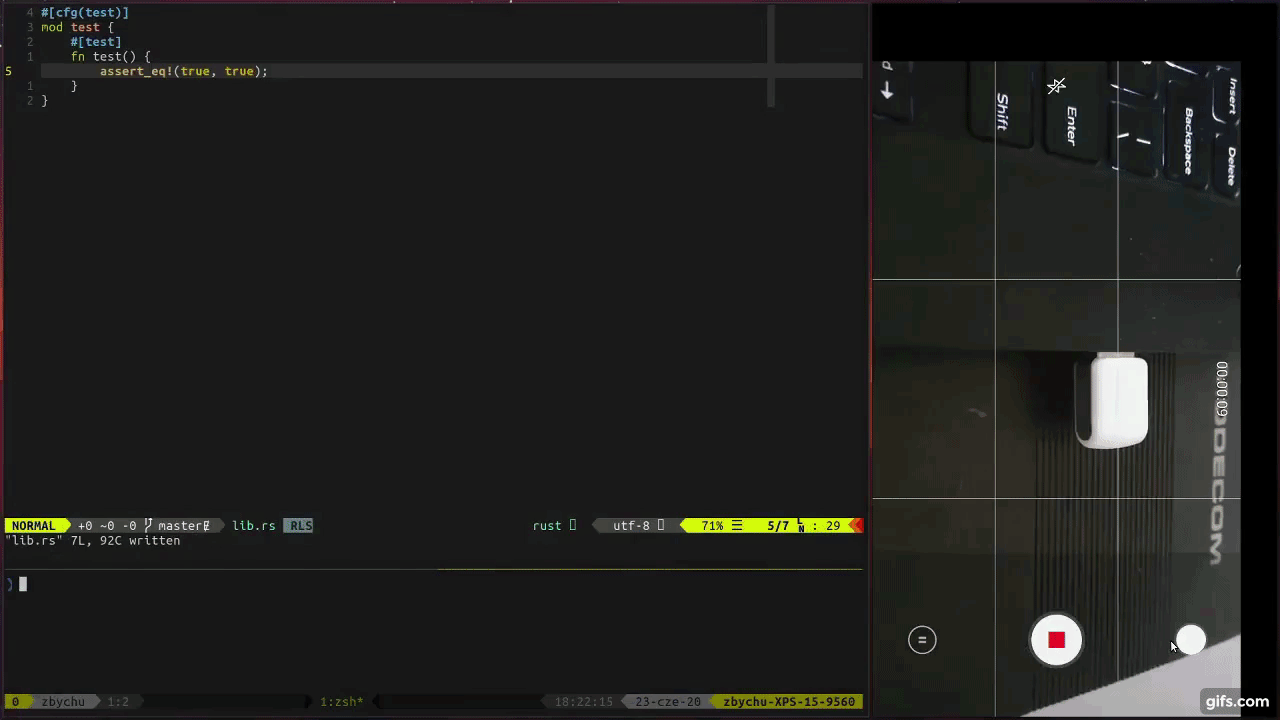Tap the white shutter capture button
1280x720 pixels.
(x=1191, y=640)
